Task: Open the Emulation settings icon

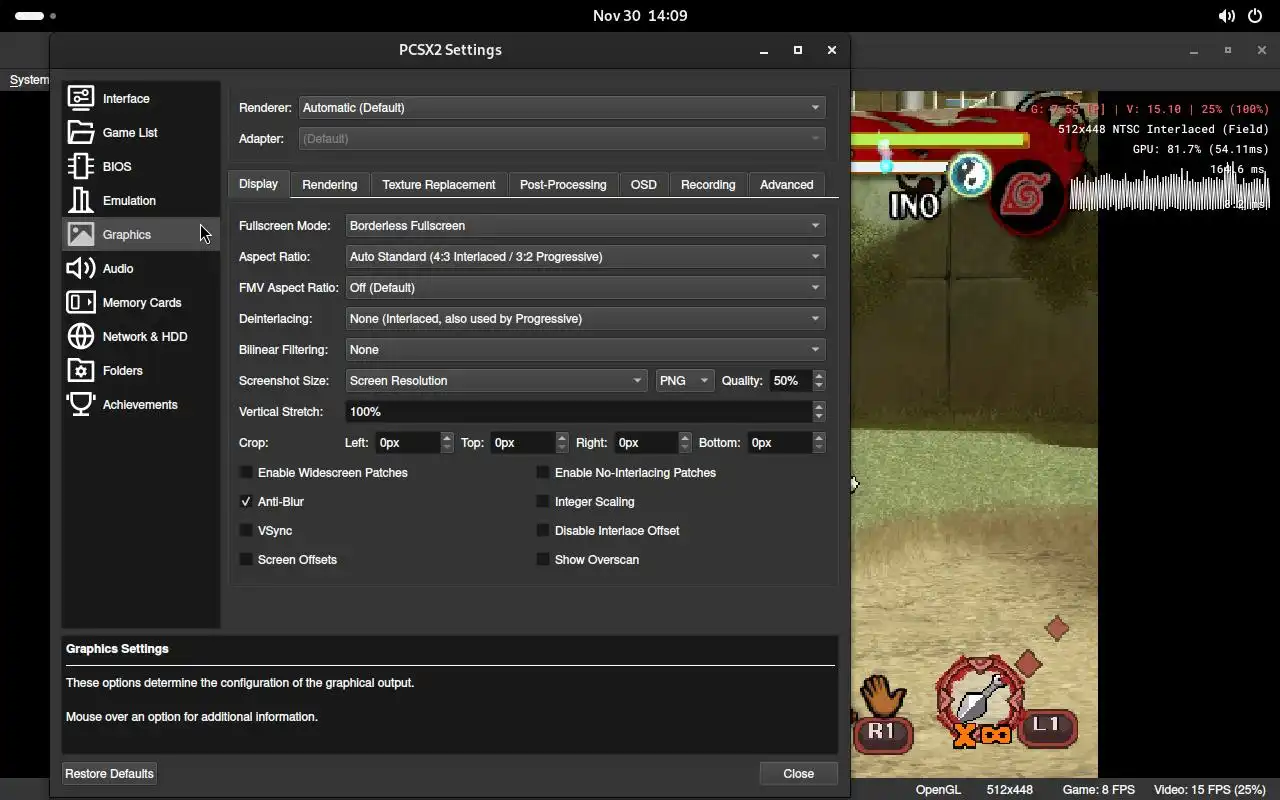Action: point(81,200)
